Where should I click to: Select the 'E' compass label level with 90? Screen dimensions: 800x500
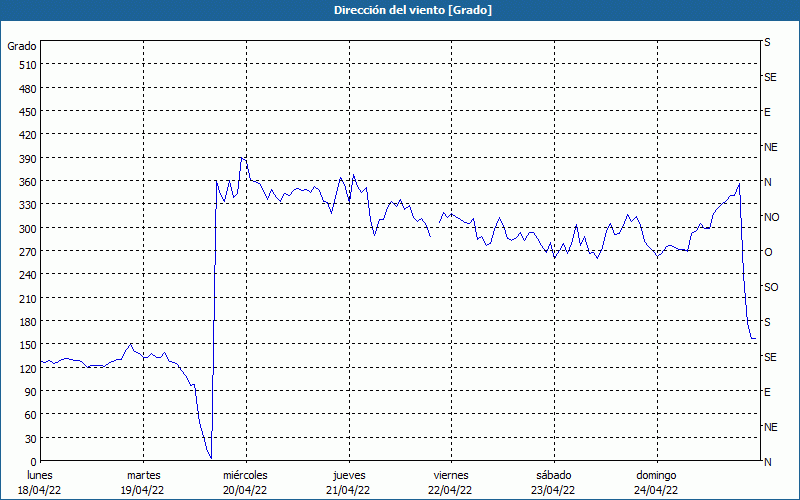click(767, 392)
